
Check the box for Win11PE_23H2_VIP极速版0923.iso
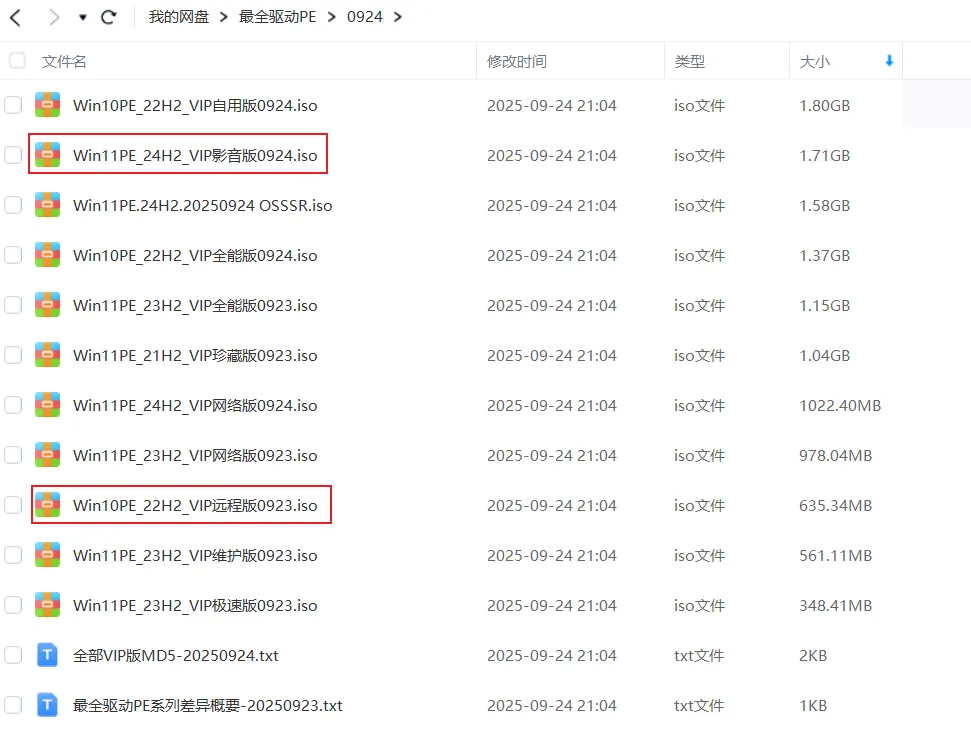(13, 605)
